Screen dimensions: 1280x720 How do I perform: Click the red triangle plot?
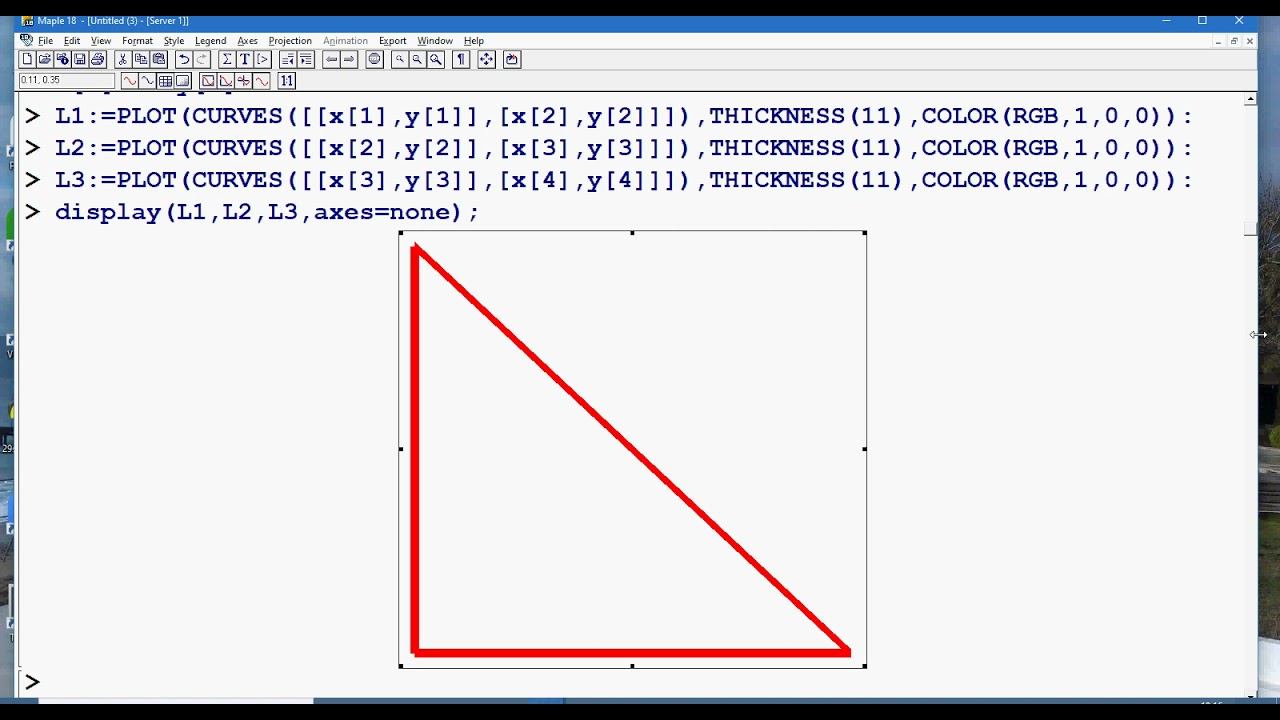pos(632,449)
